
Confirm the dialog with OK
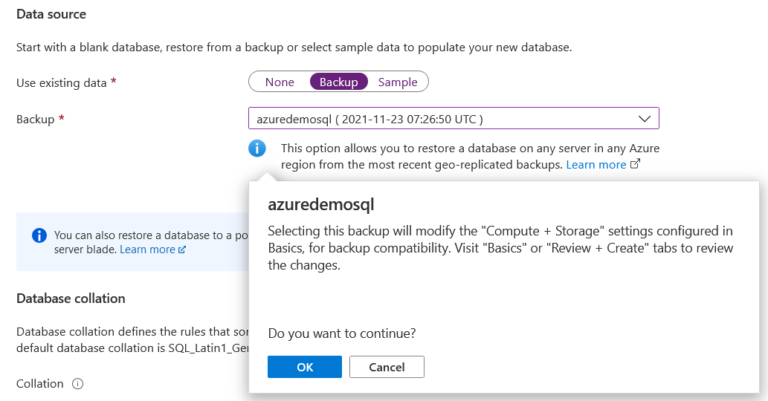pos(305,367)
